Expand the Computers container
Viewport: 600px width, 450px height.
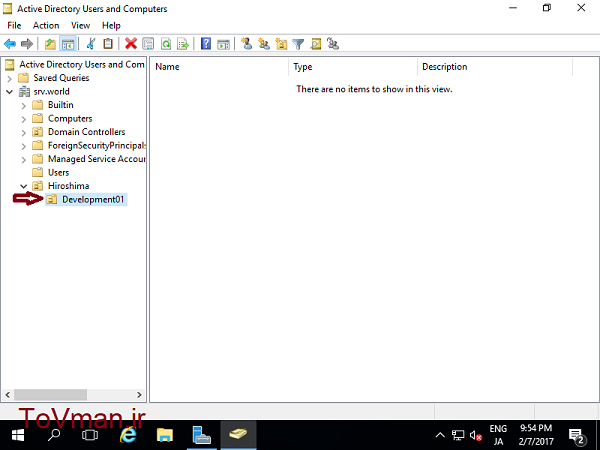(24, 119)
